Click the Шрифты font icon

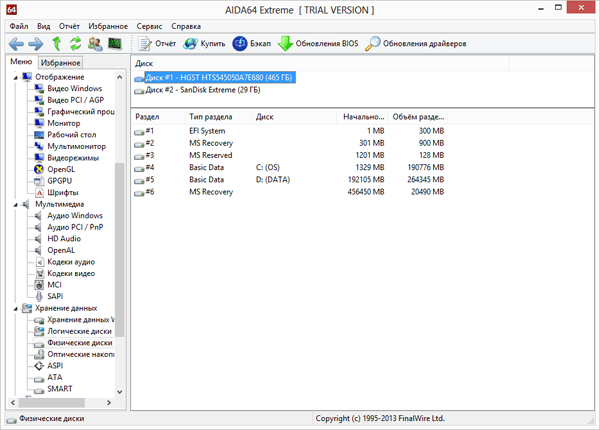[39, 192]
